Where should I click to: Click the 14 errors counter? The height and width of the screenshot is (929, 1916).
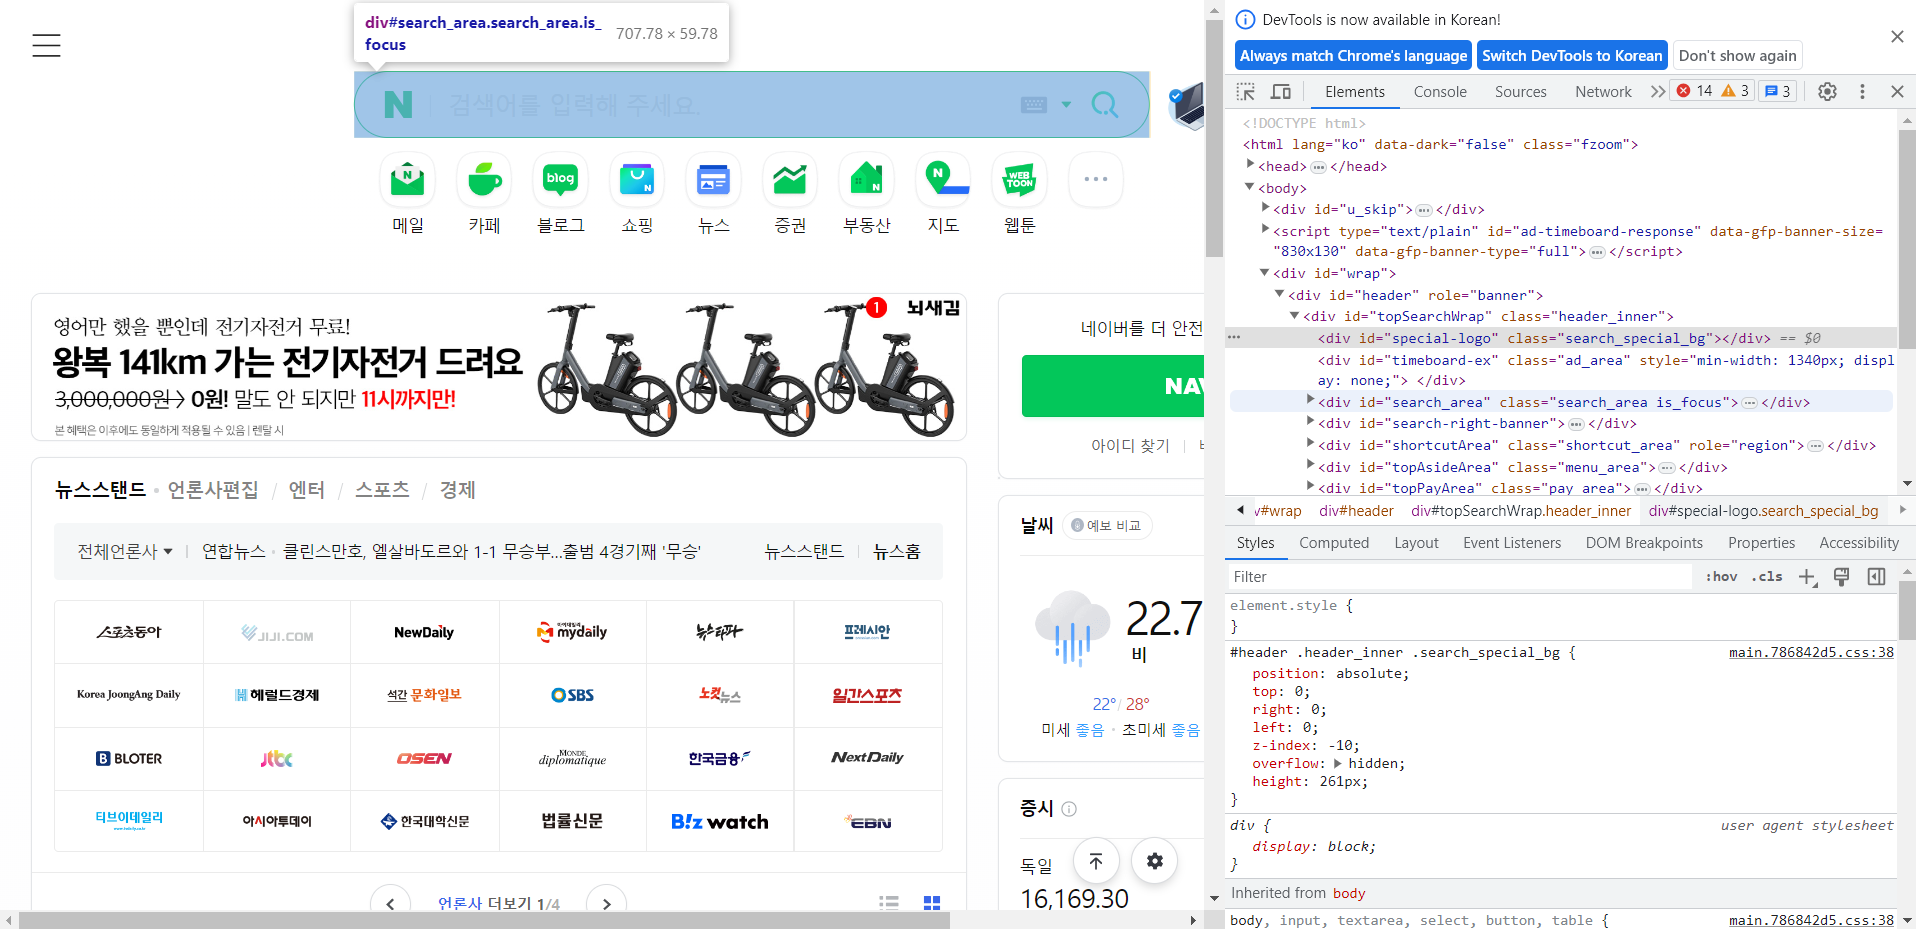(1695, 91)
